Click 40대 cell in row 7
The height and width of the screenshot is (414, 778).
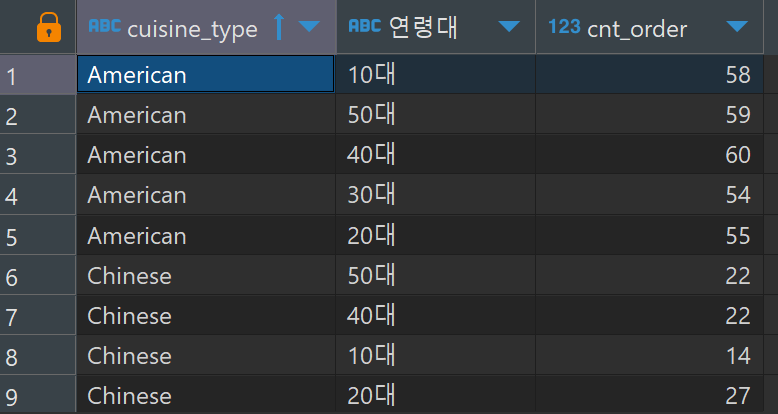(x=436, y=316)
